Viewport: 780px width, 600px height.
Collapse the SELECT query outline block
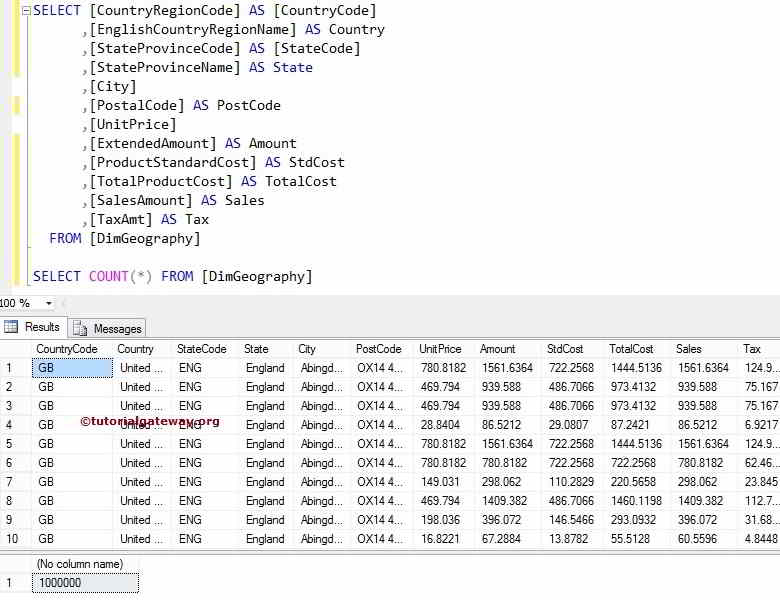pyautogui.click(x=27, y=10)
